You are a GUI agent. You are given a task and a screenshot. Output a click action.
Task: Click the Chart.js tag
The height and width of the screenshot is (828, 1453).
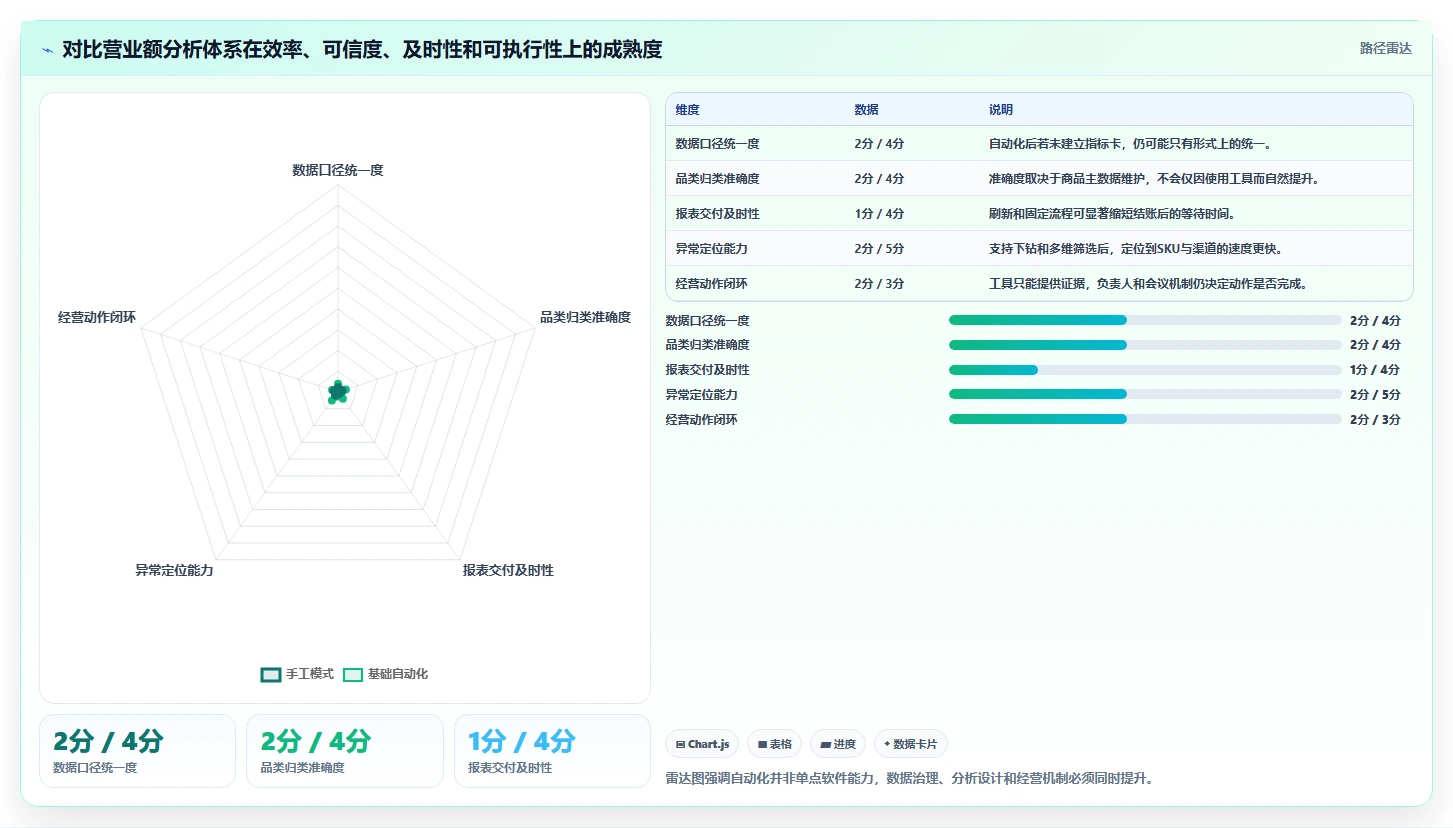click(702, 744)
